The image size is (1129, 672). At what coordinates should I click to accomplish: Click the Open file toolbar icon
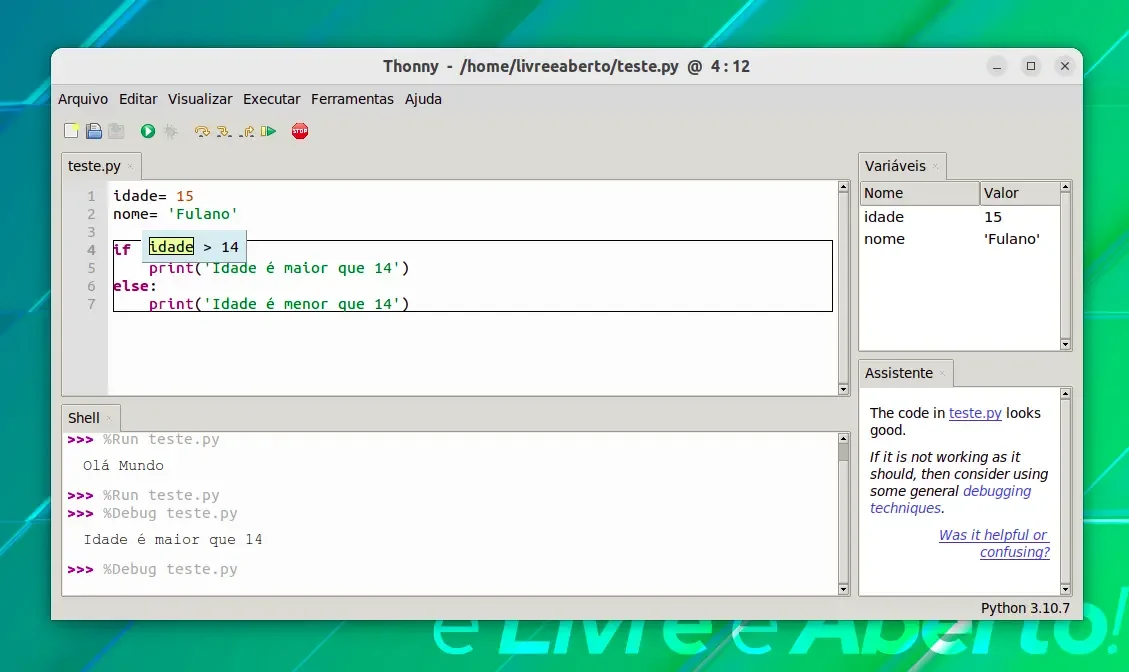(94, 131)
